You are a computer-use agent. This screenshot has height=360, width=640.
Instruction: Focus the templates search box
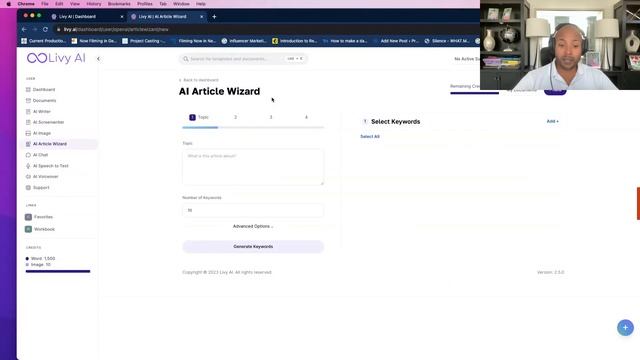coord(243,59)
